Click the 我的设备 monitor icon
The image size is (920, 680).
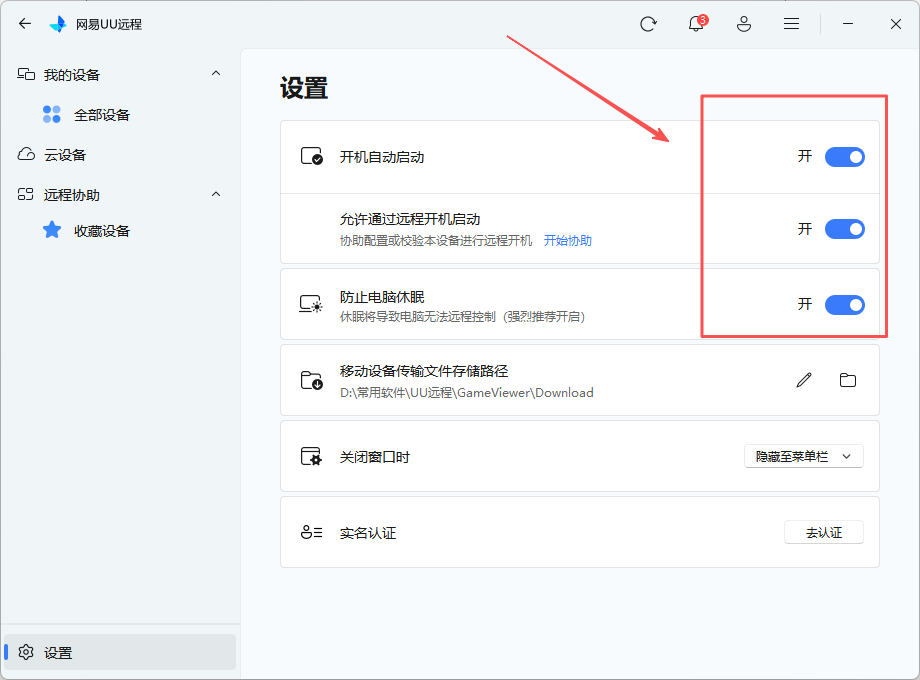[26, 74]
